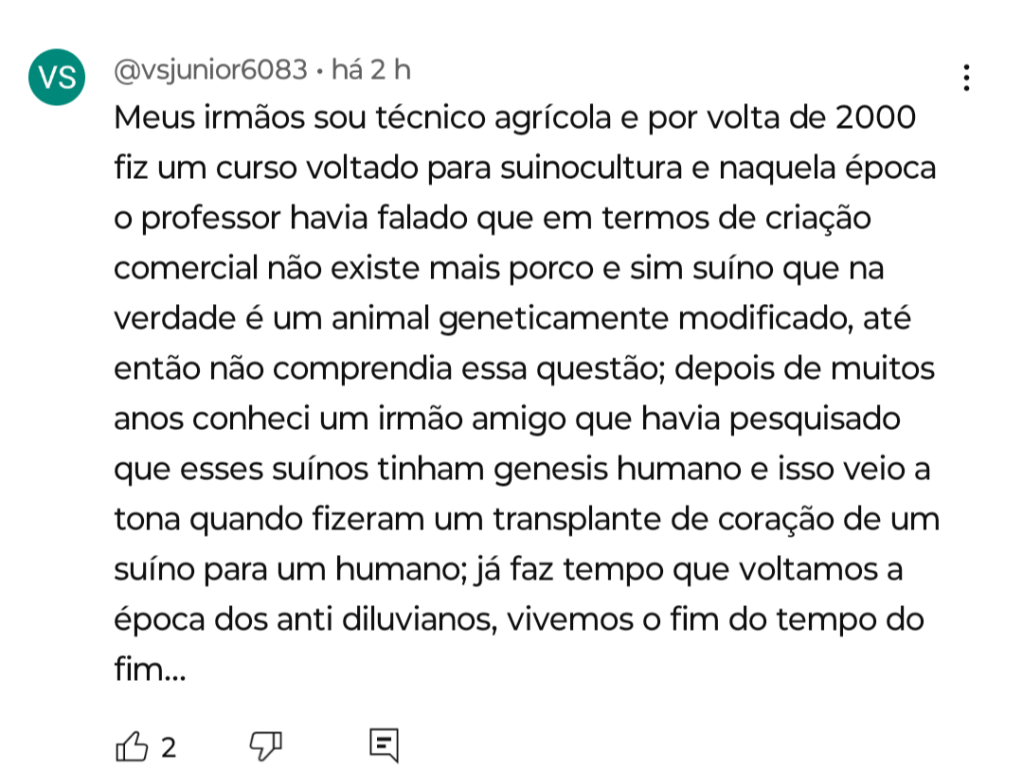Screen dimensions: 1023x768
Task: Click the final 'fim...' line of the comment
Action: (x=150, y=669)
